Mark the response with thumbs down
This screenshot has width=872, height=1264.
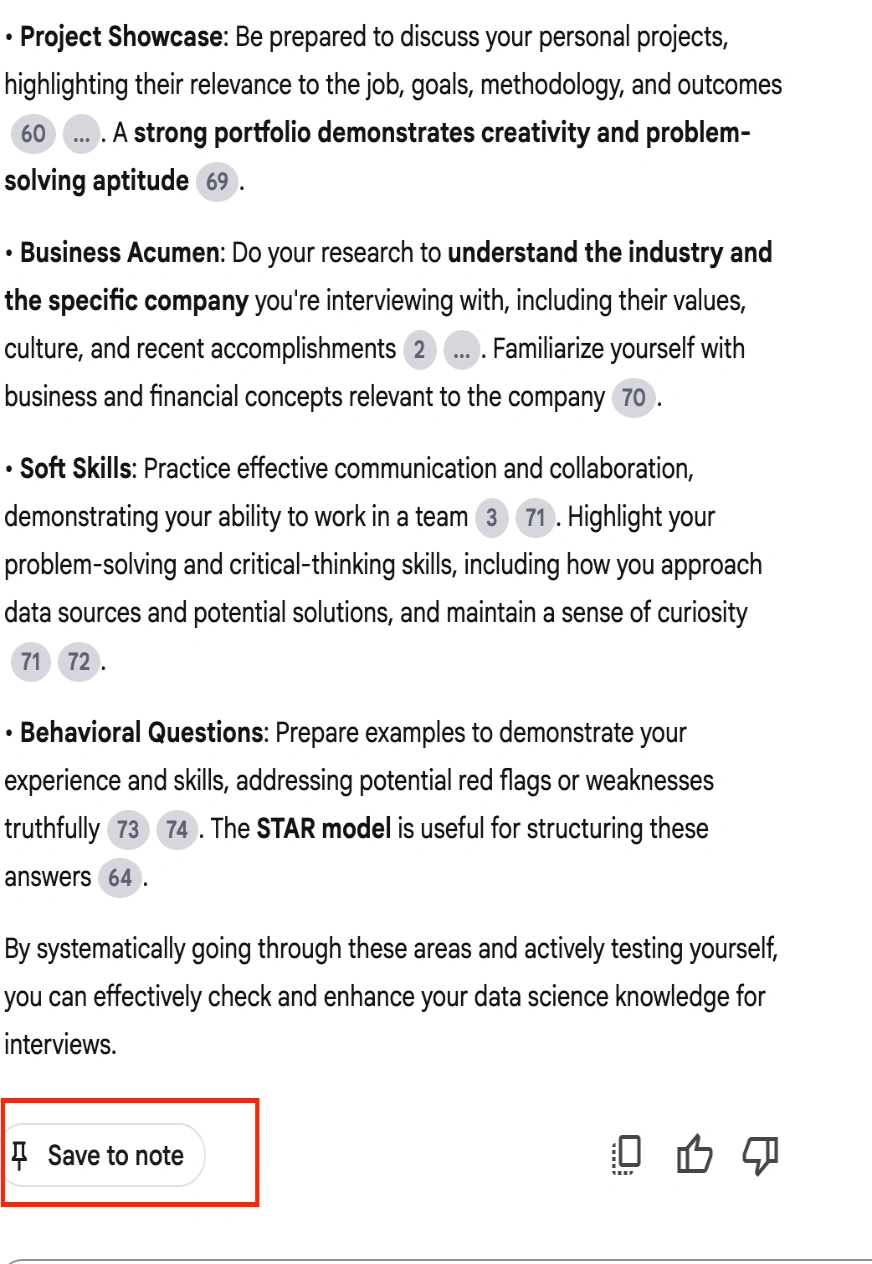tap(760, 1156)
